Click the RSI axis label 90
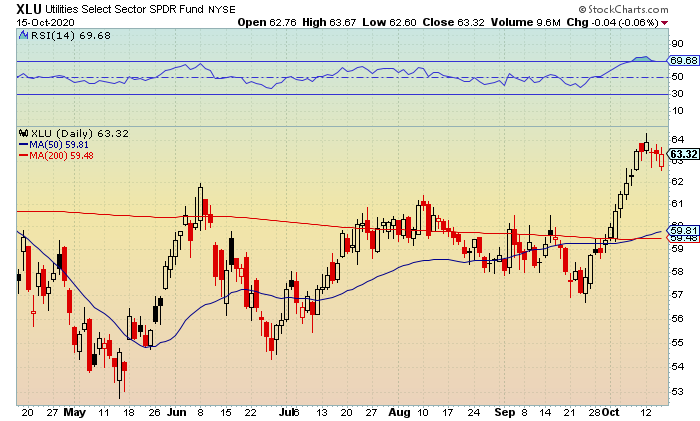The image size is (700, 421). coord(677,44)
